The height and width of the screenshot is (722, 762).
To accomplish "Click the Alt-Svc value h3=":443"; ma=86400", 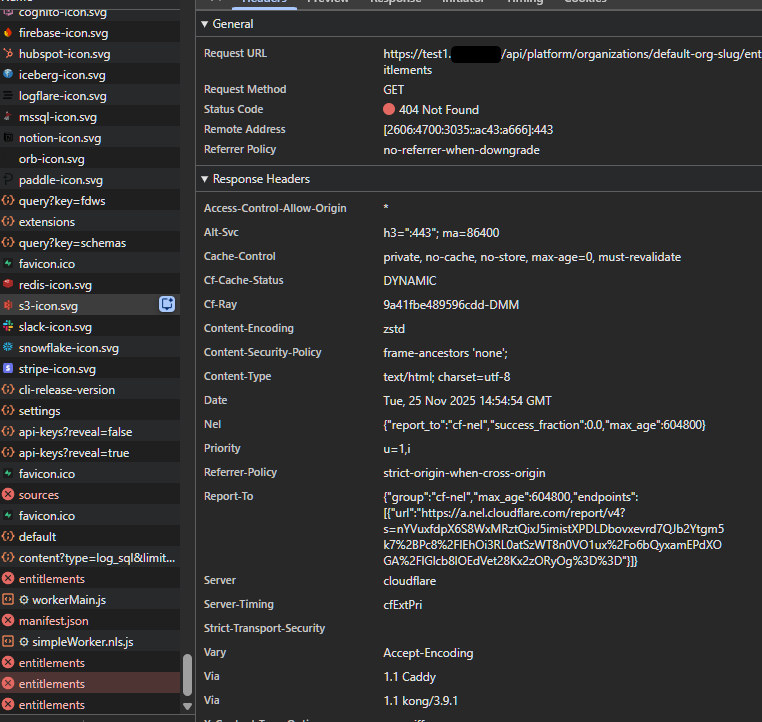I will tap(441, 233).
